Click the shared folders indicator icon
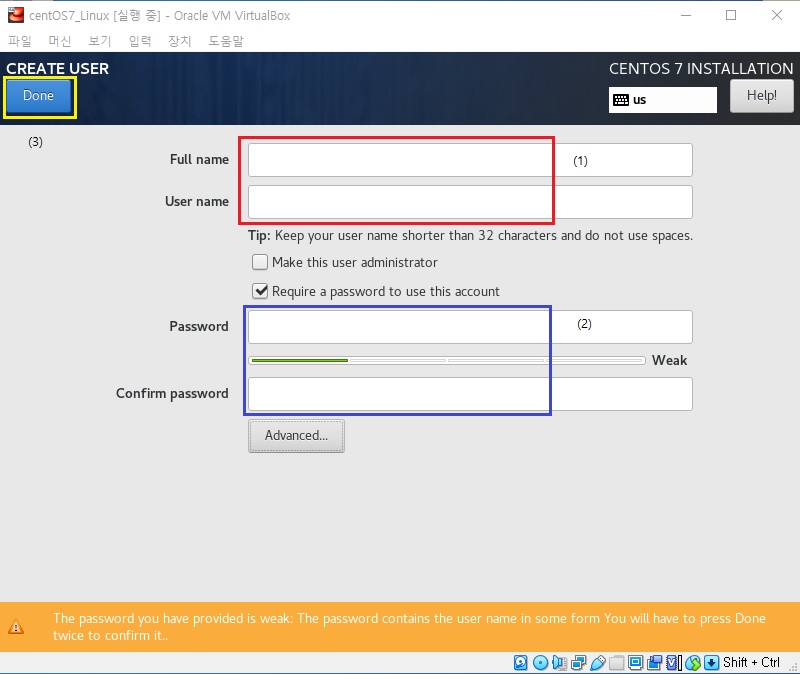800x674 pixels. click(617, 662)
